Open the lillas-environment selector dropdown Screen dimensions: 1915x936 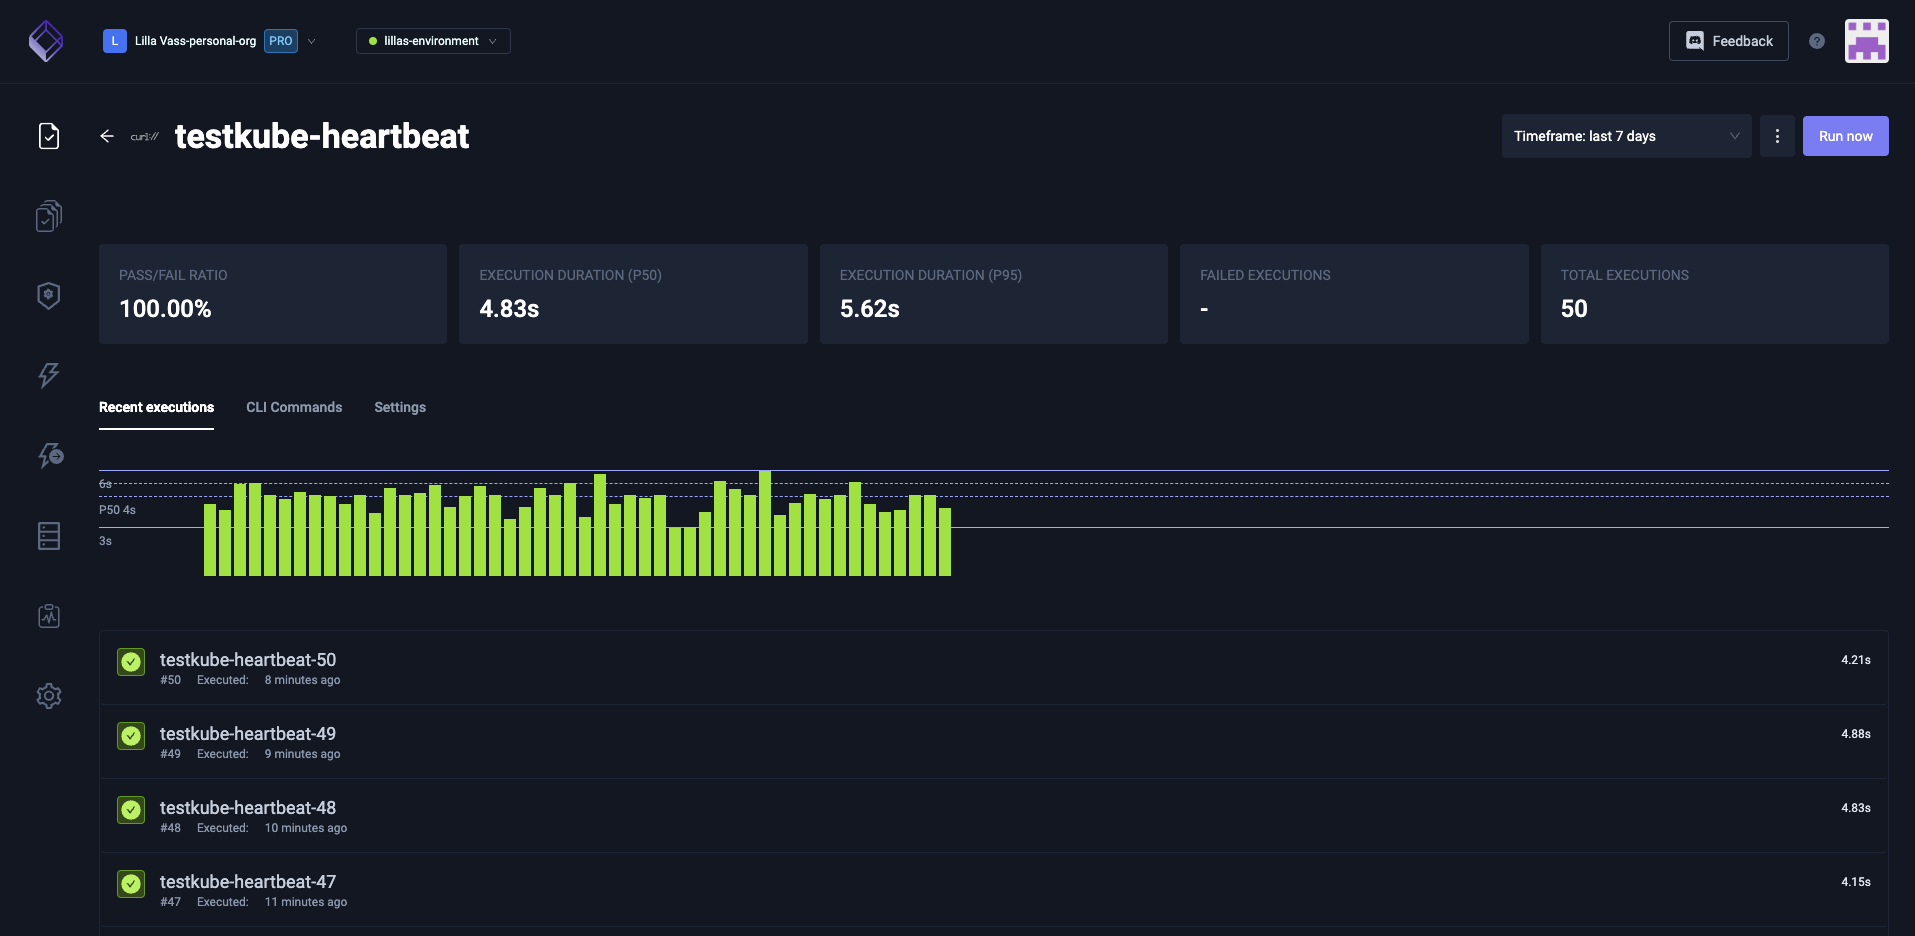click(433, 41)
